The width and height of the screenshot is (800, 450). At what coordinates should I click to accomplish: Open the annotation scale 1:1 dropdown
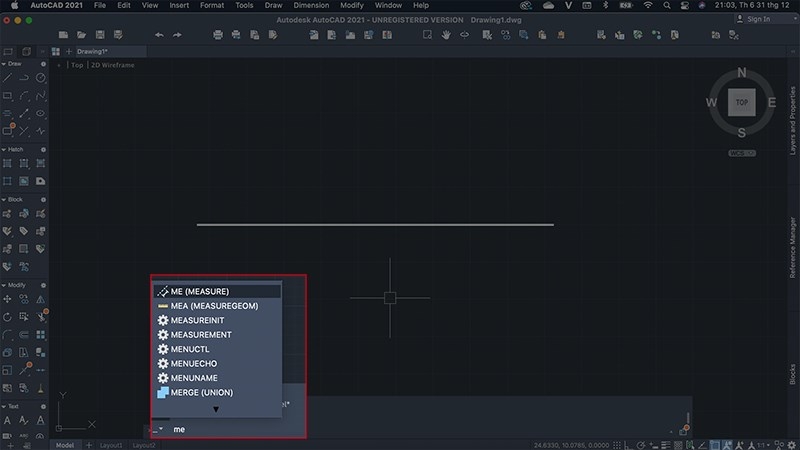pyautogui.click(x=763, y=445)
